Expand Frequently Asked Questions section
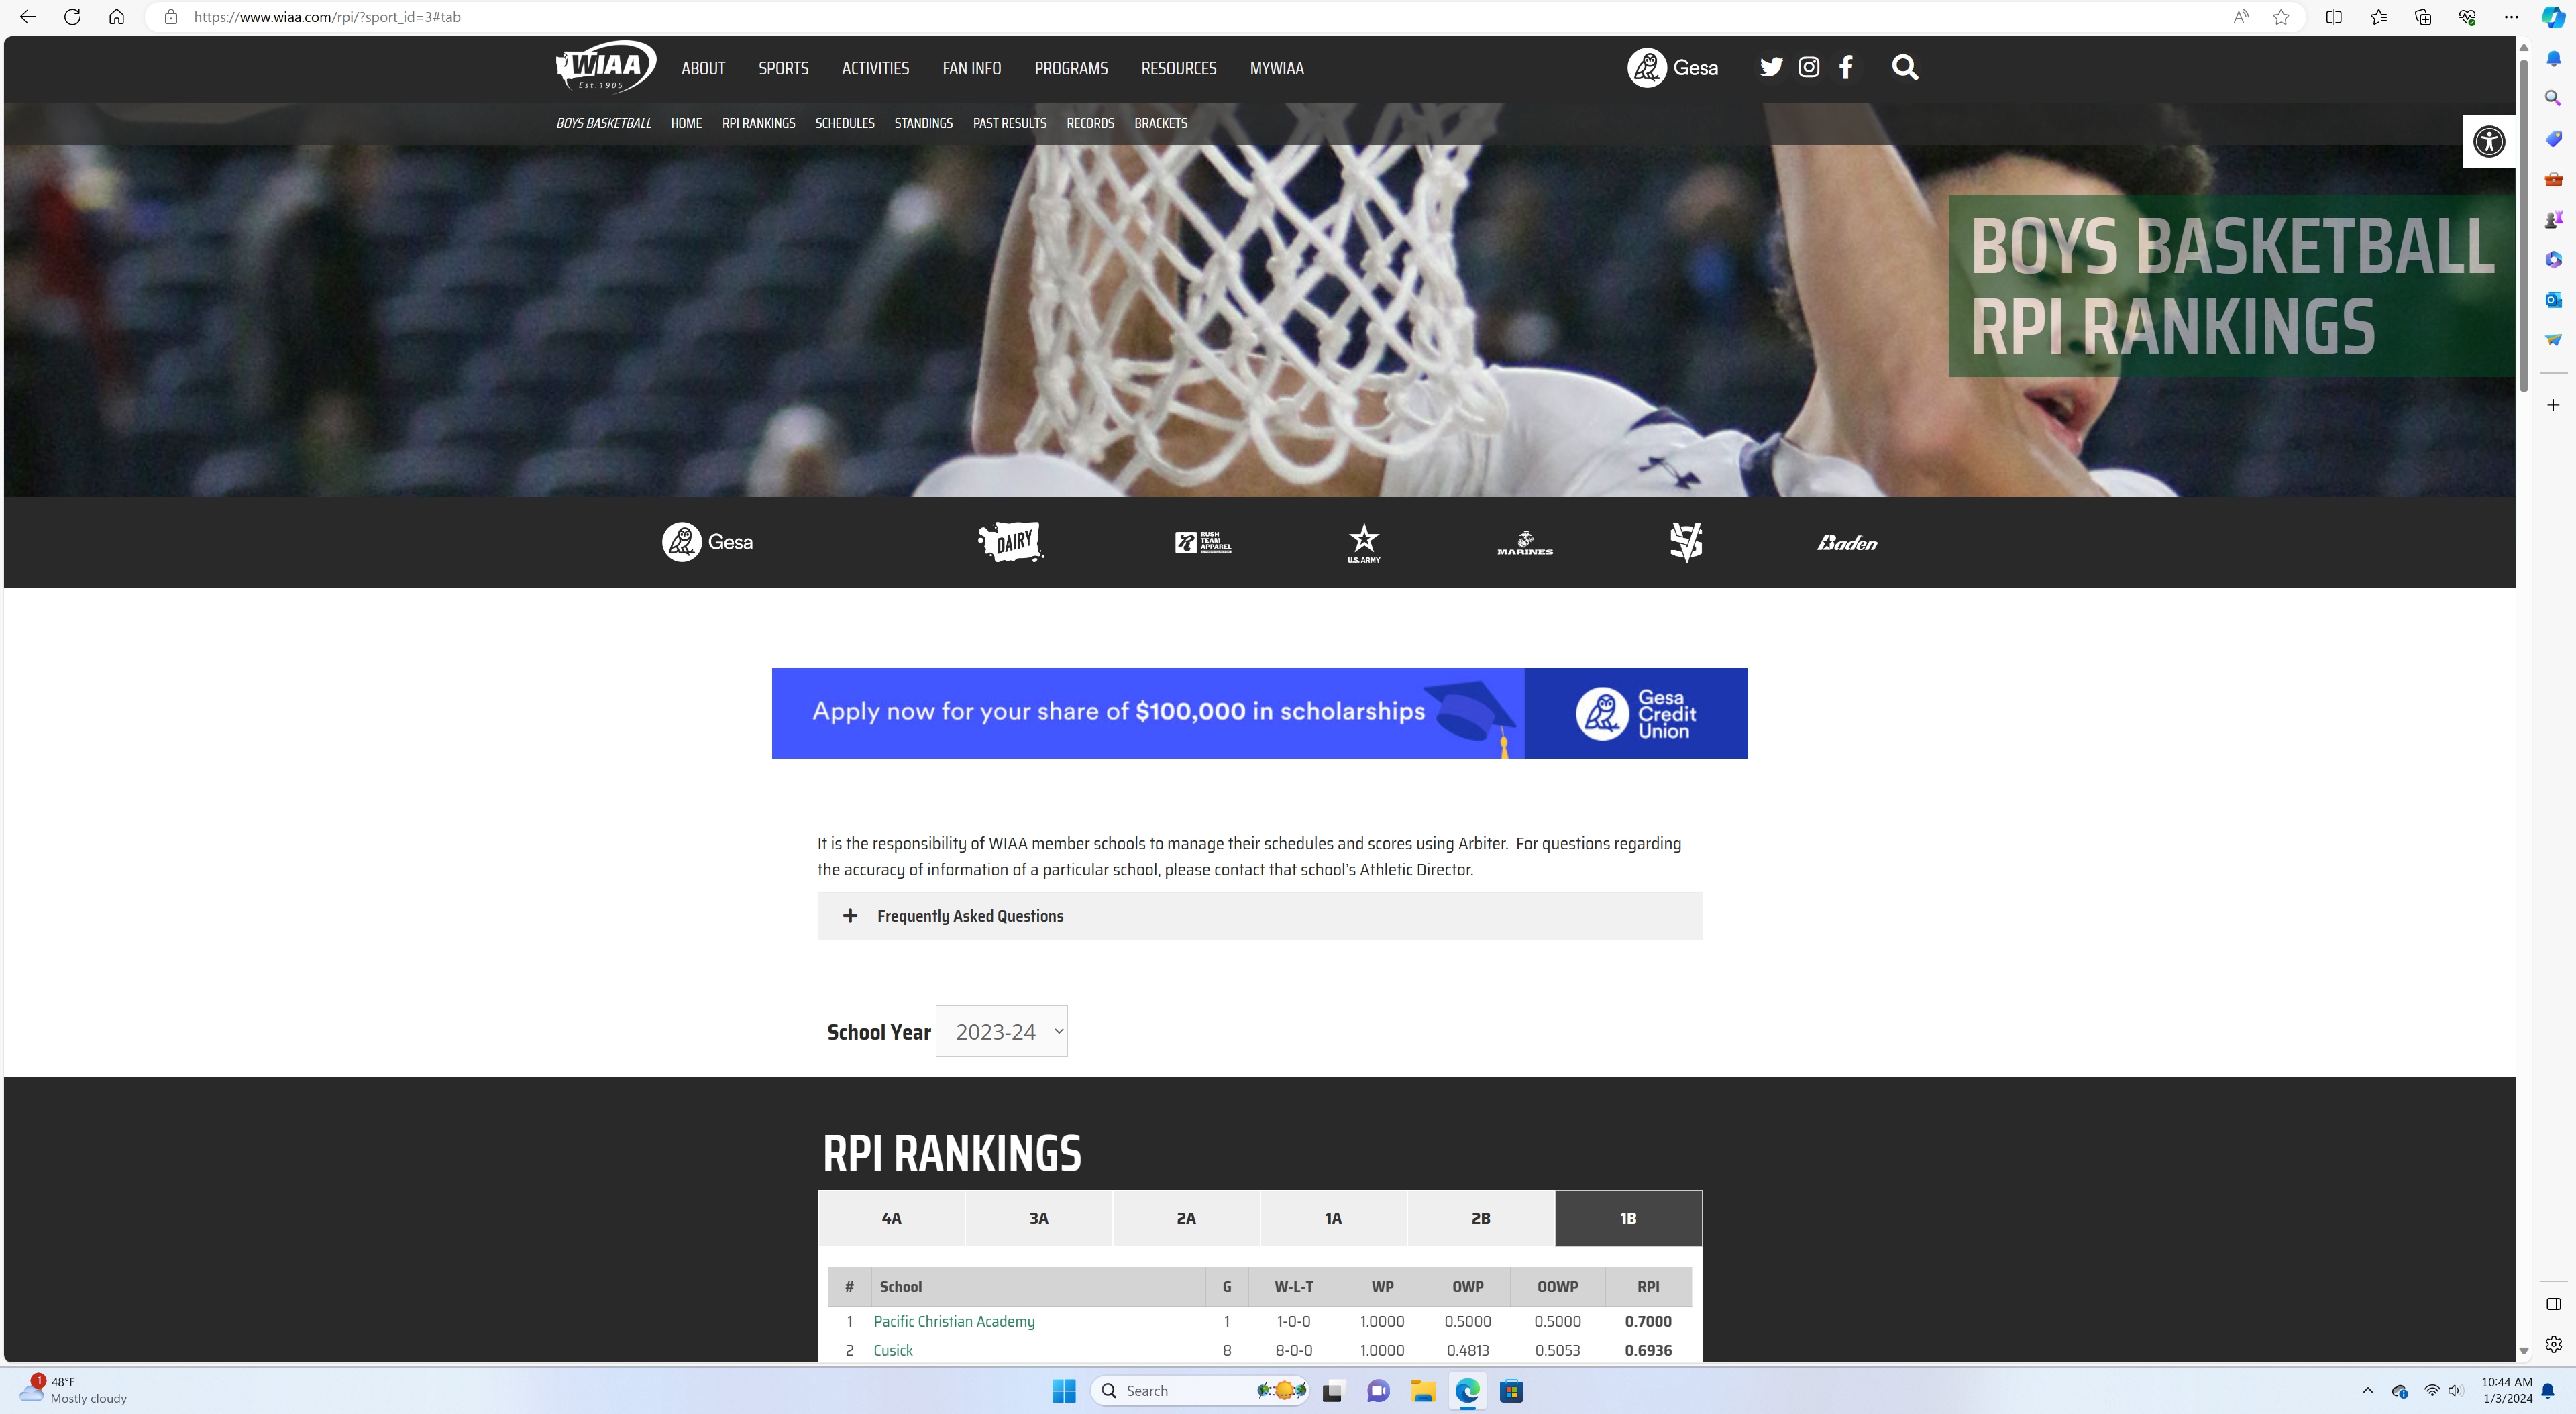This screenshot has height=1414, width=2576. pyautogui.click(x=969, y=916)
